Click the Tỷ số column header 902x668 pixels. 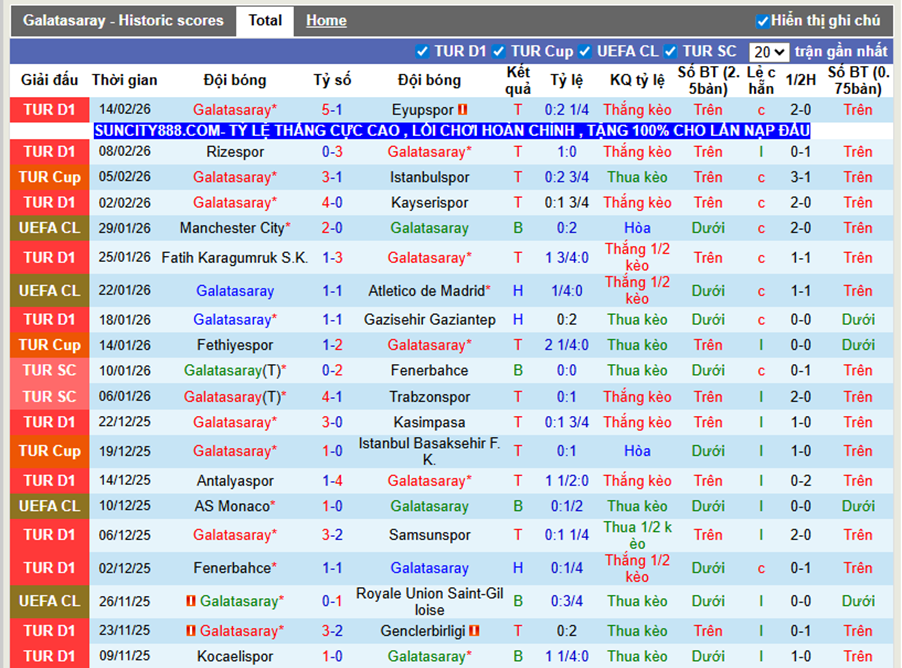coord(332,80)
